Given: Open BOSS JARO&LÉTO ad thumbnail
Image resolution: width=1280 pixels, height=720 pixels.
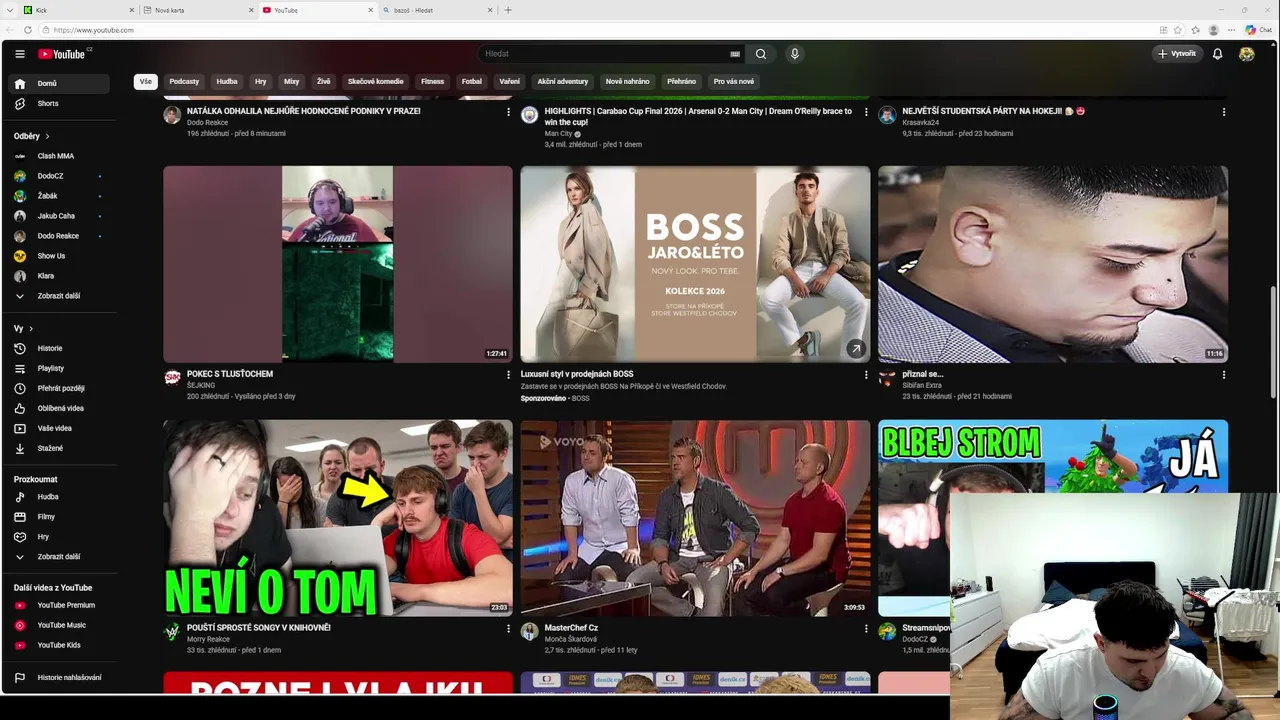Looking at the screenshot, I should click(695, 264).
